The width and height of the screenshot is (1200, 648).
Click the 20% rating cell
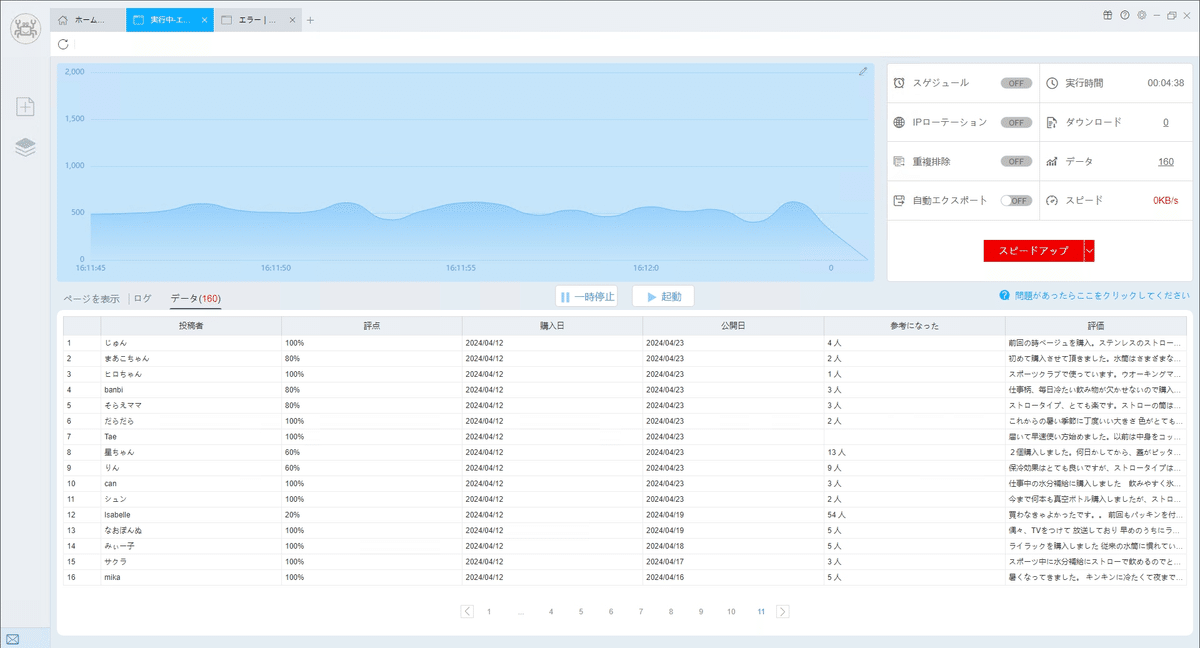372,514
